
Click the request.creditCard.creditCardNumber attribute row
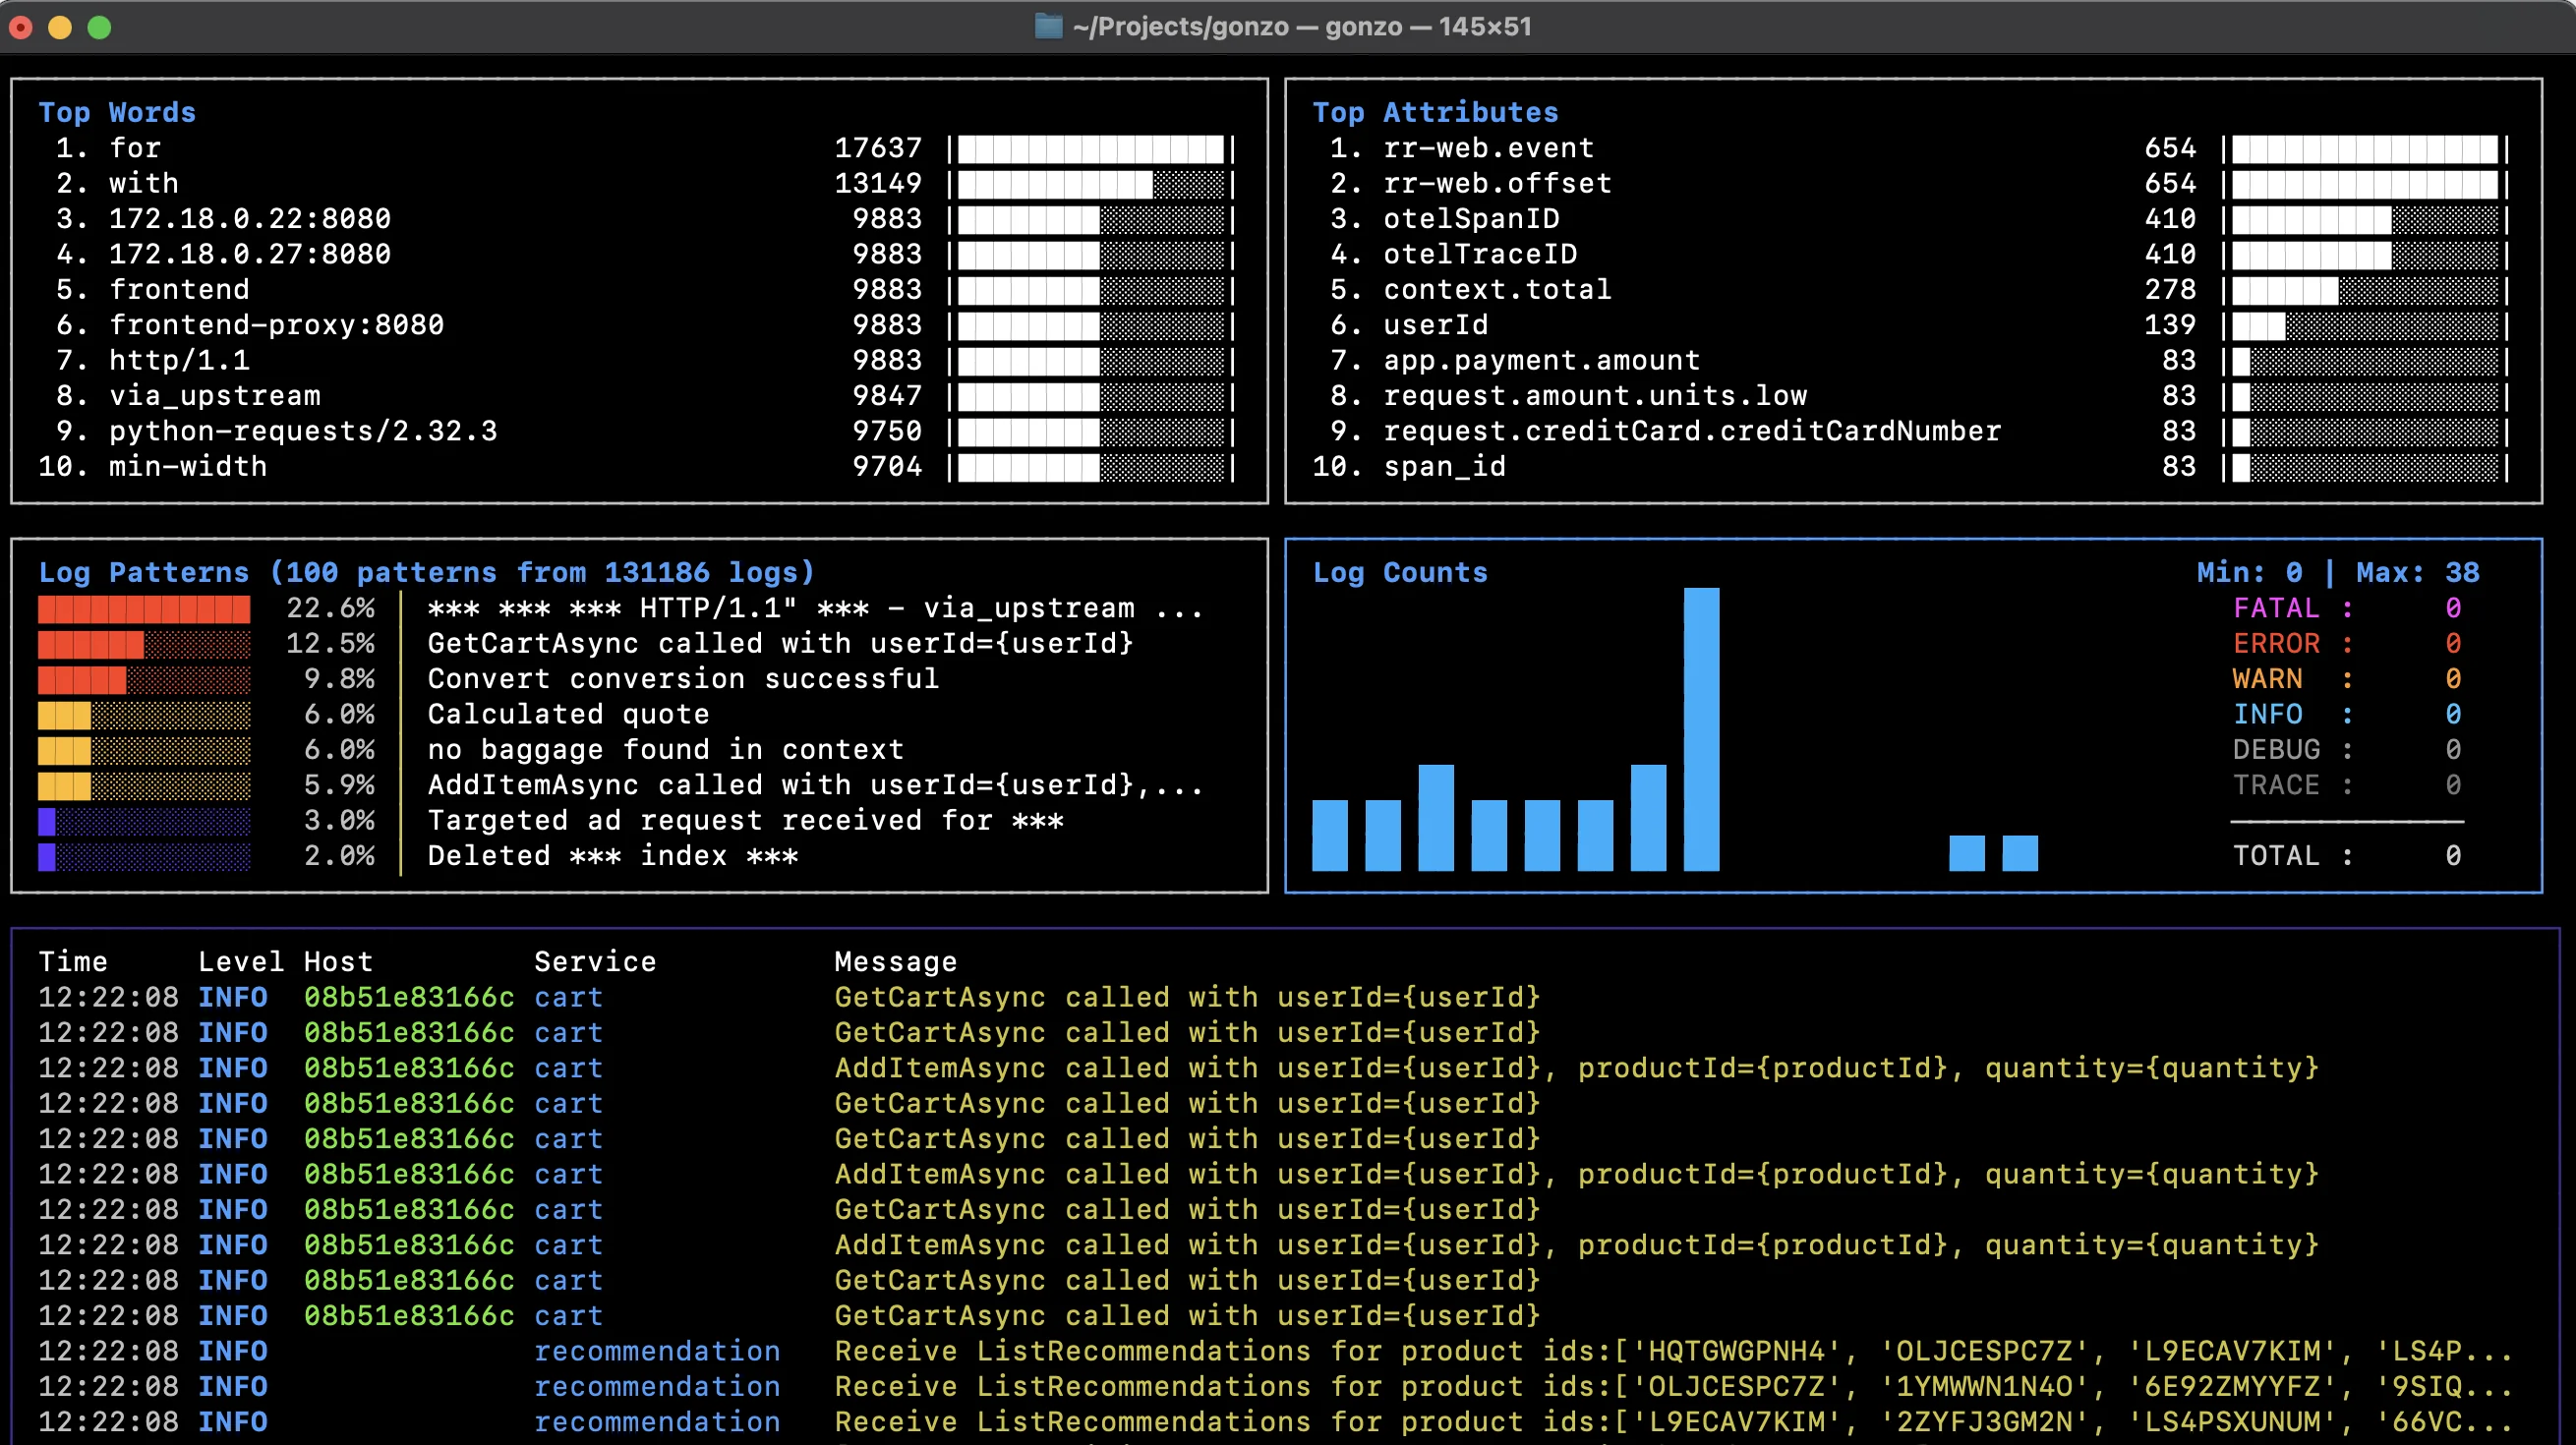point(1691,431)
